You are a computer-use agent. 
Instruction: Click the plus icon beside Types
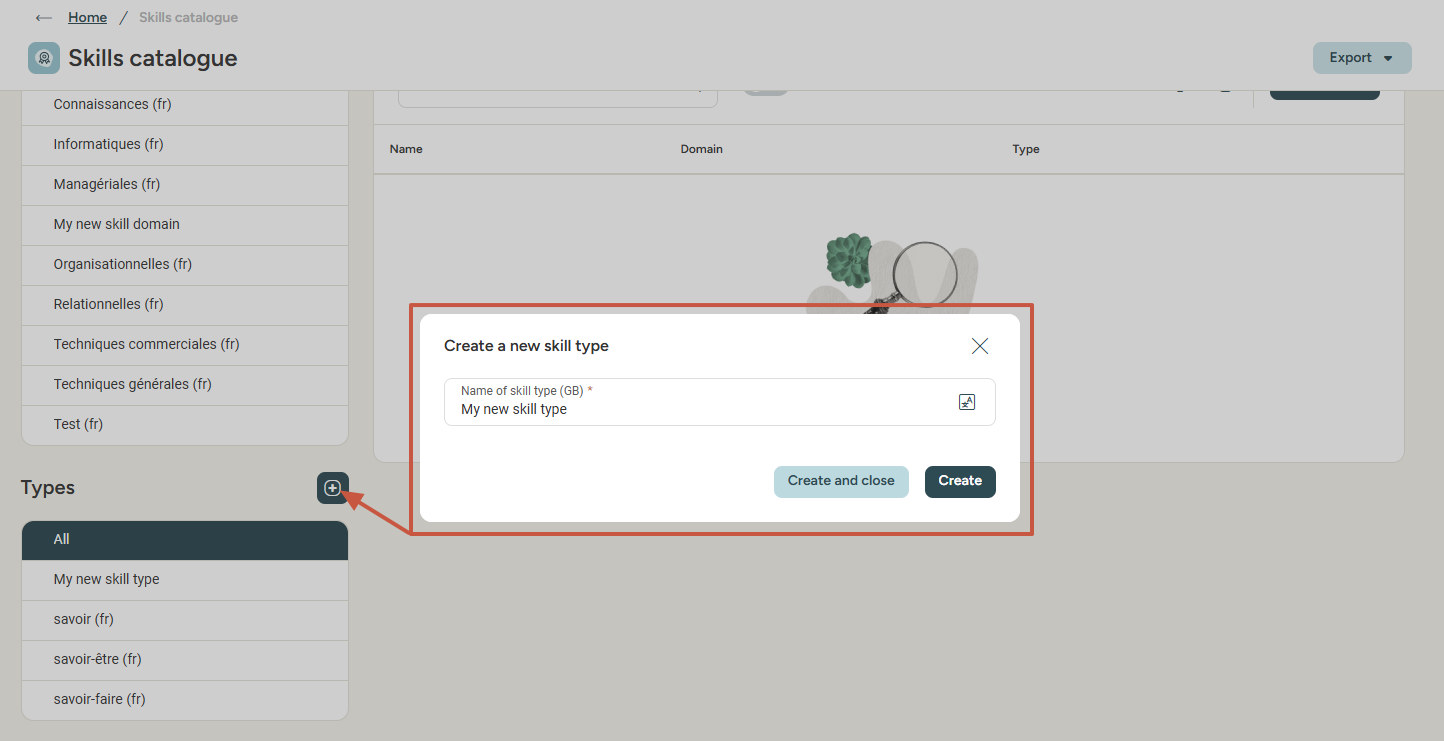(333, 488)
